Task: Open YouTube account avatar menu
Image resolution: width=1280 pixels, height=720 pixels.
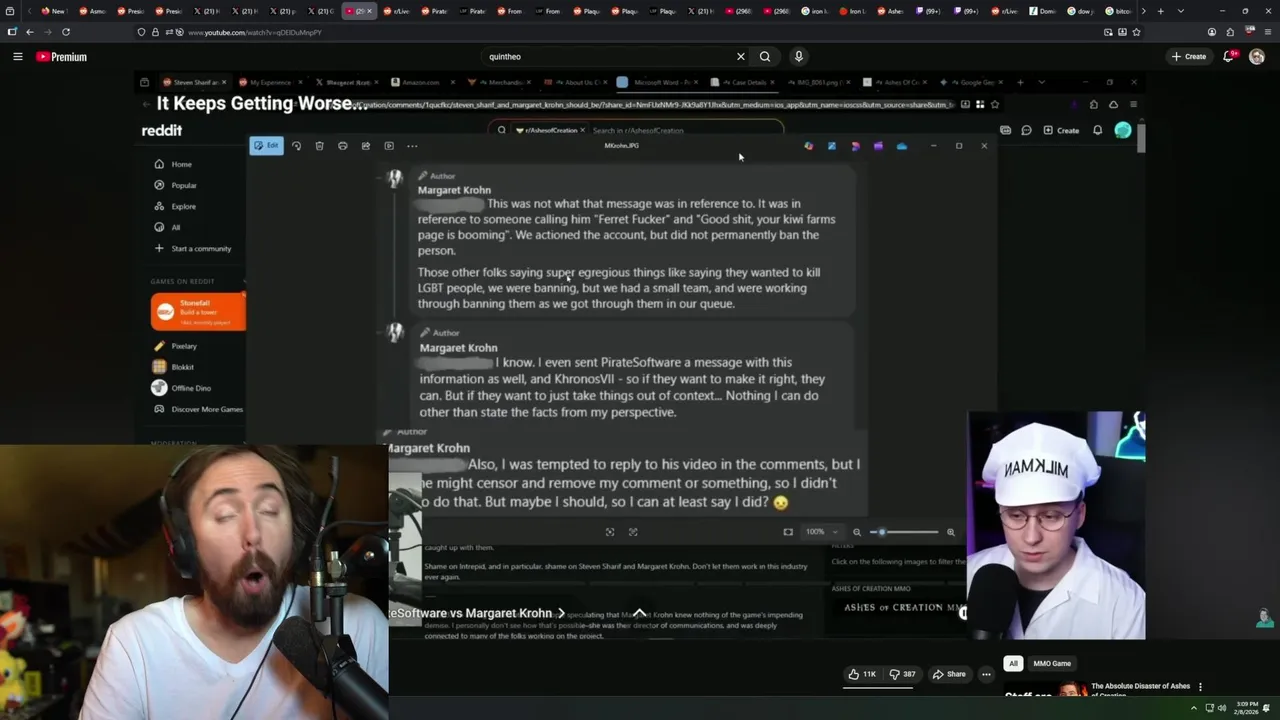Action: click(1257, 57)
